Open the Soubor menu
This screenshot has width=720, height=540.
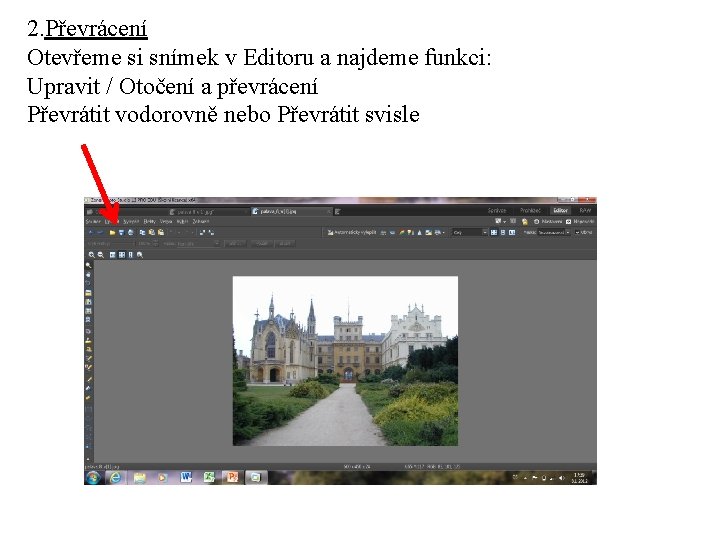pos(93,221)
